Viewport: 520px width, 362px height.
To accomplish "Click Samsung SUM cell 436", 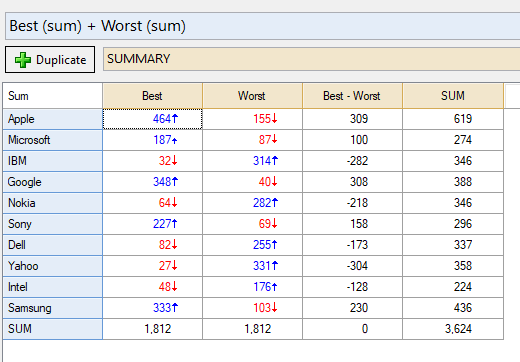I will pyautogui.click(x=453, y=308).
